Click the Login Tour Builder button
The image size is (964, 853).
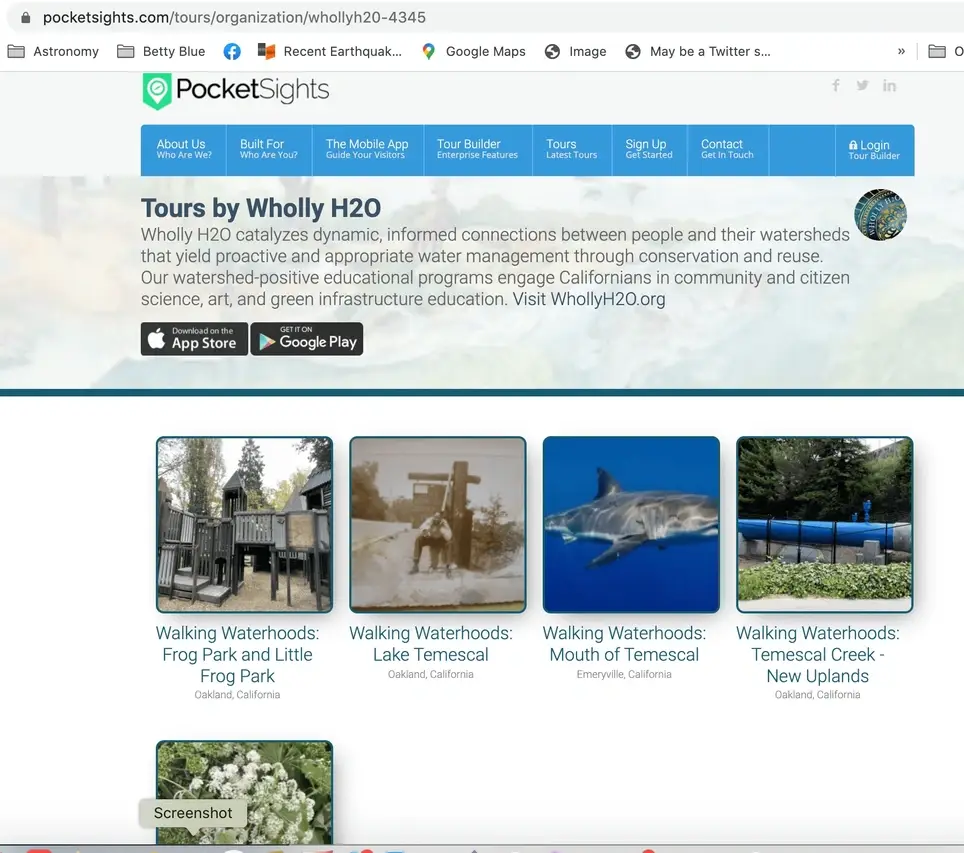point(874,150)
